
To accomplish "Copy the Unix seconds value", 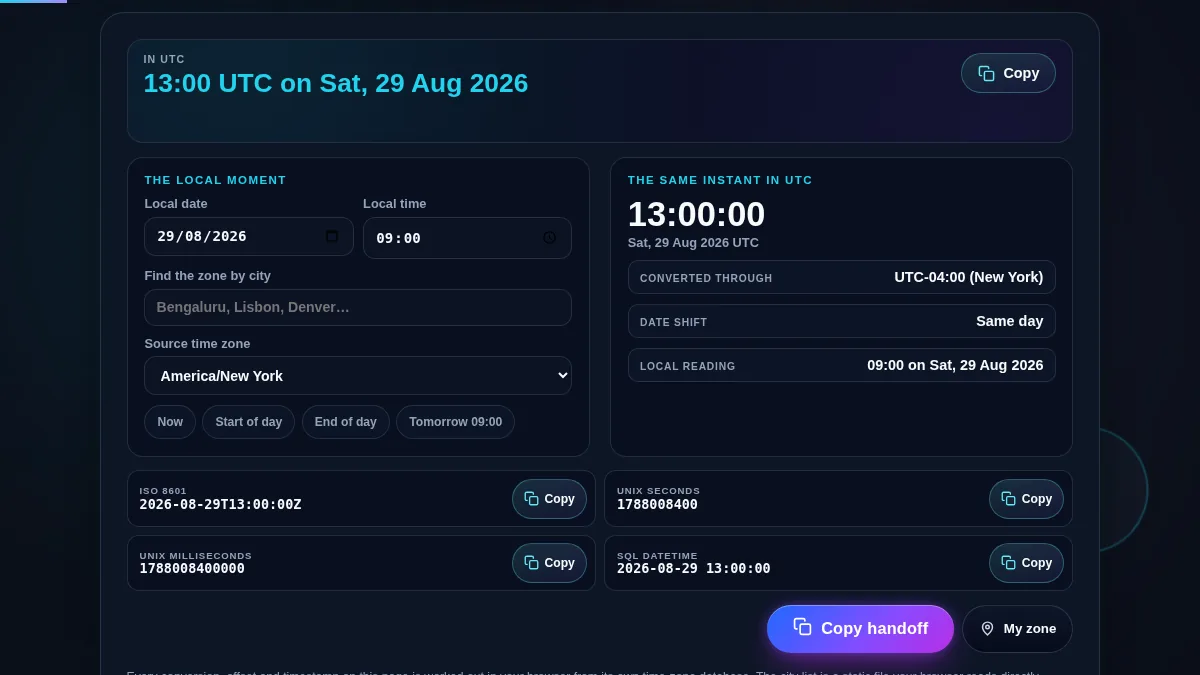I will coord(1026,499).
